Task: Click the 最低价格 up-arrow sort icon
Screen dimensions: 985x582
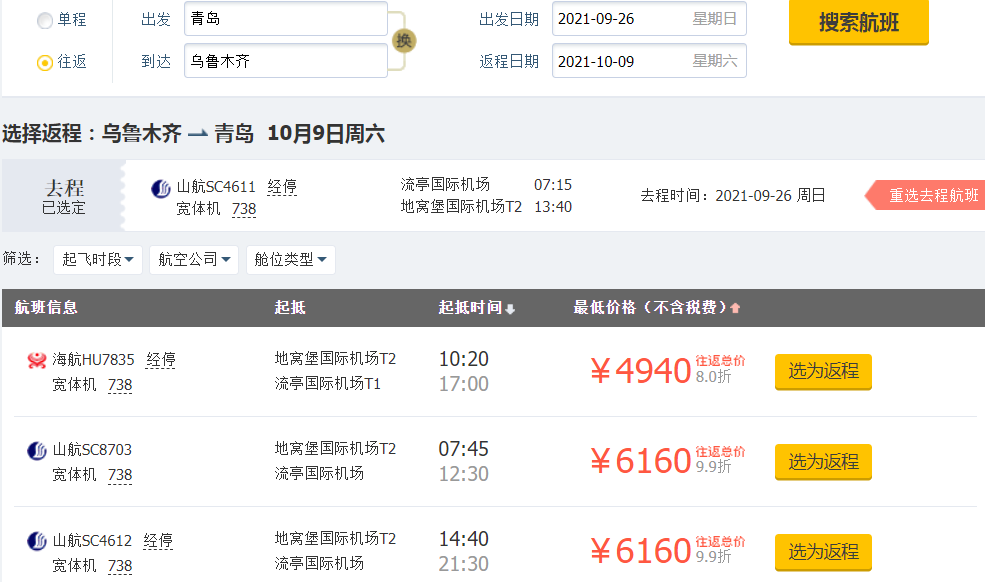Action: (735, 308)
